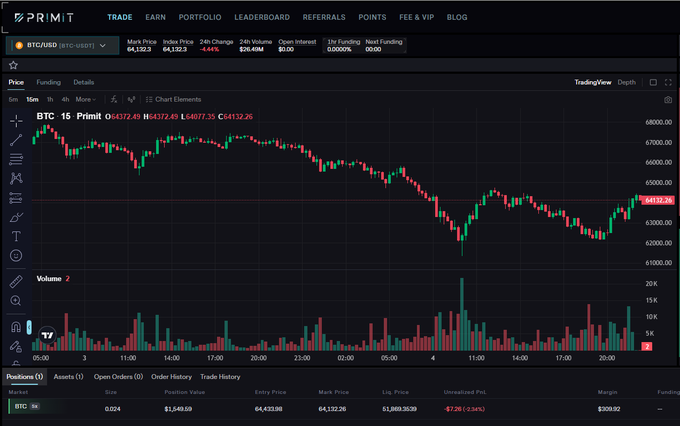680x426 pixels.
Task: Switch to Depth chart view
Action: 627,82
